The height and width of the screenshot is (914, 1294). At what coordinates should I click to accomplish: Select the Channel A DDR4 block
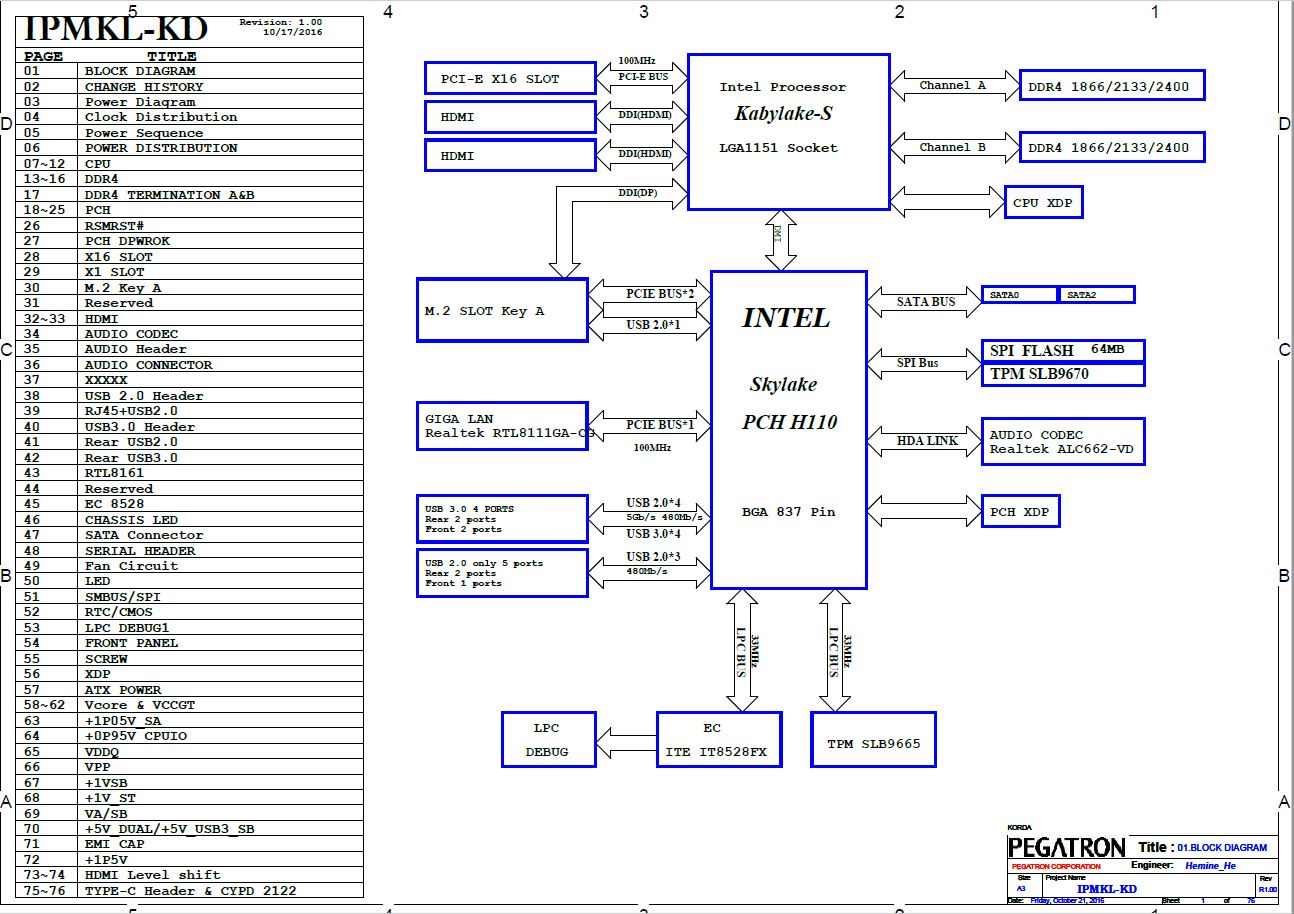click(1112, 86)
